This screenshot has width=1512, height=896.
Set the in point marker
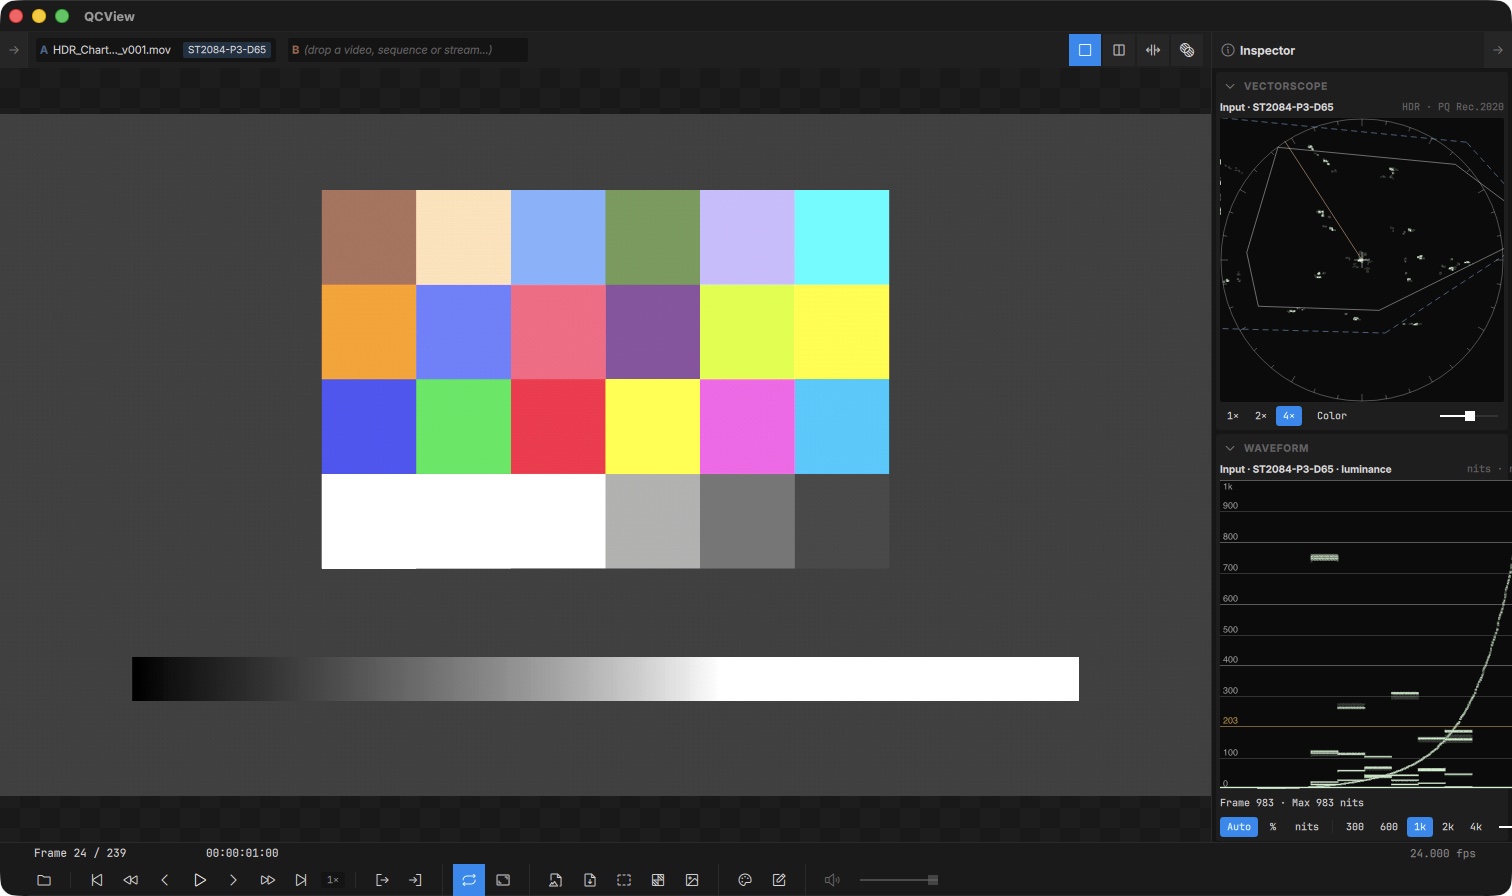pos(382,880)
